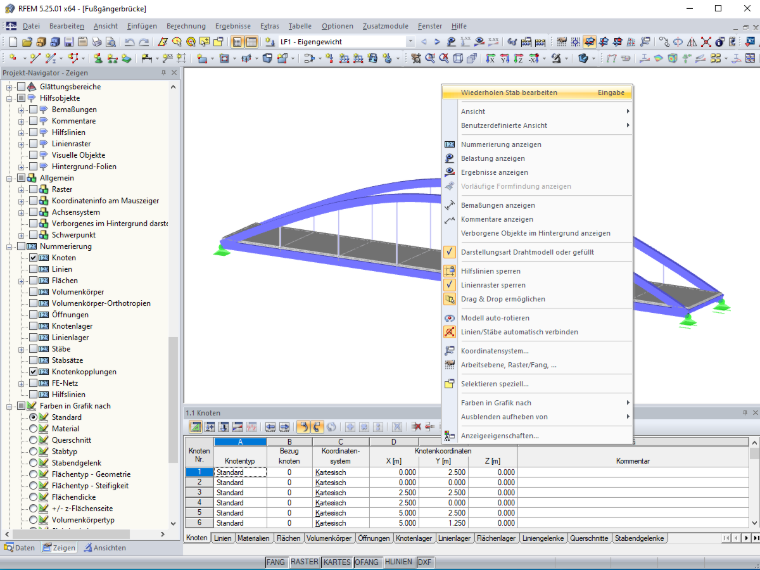The image size is (760, 570).
Task: Expand the Stäbe numbering node
Action: 21,349
